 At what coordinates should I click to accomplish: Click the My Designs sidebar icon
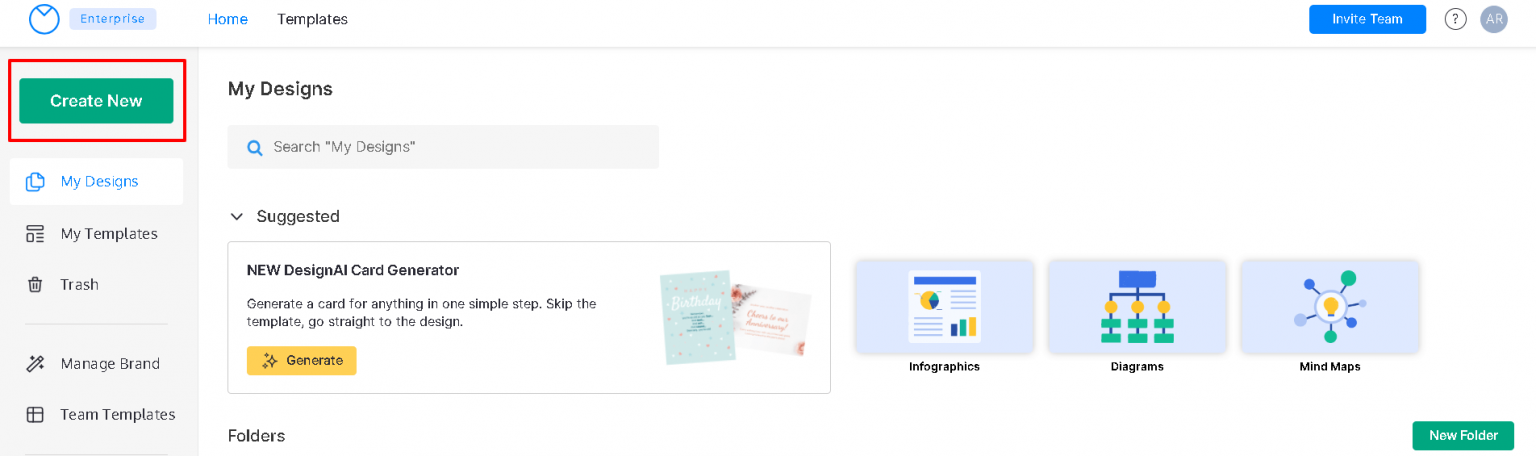click(35, 182)
